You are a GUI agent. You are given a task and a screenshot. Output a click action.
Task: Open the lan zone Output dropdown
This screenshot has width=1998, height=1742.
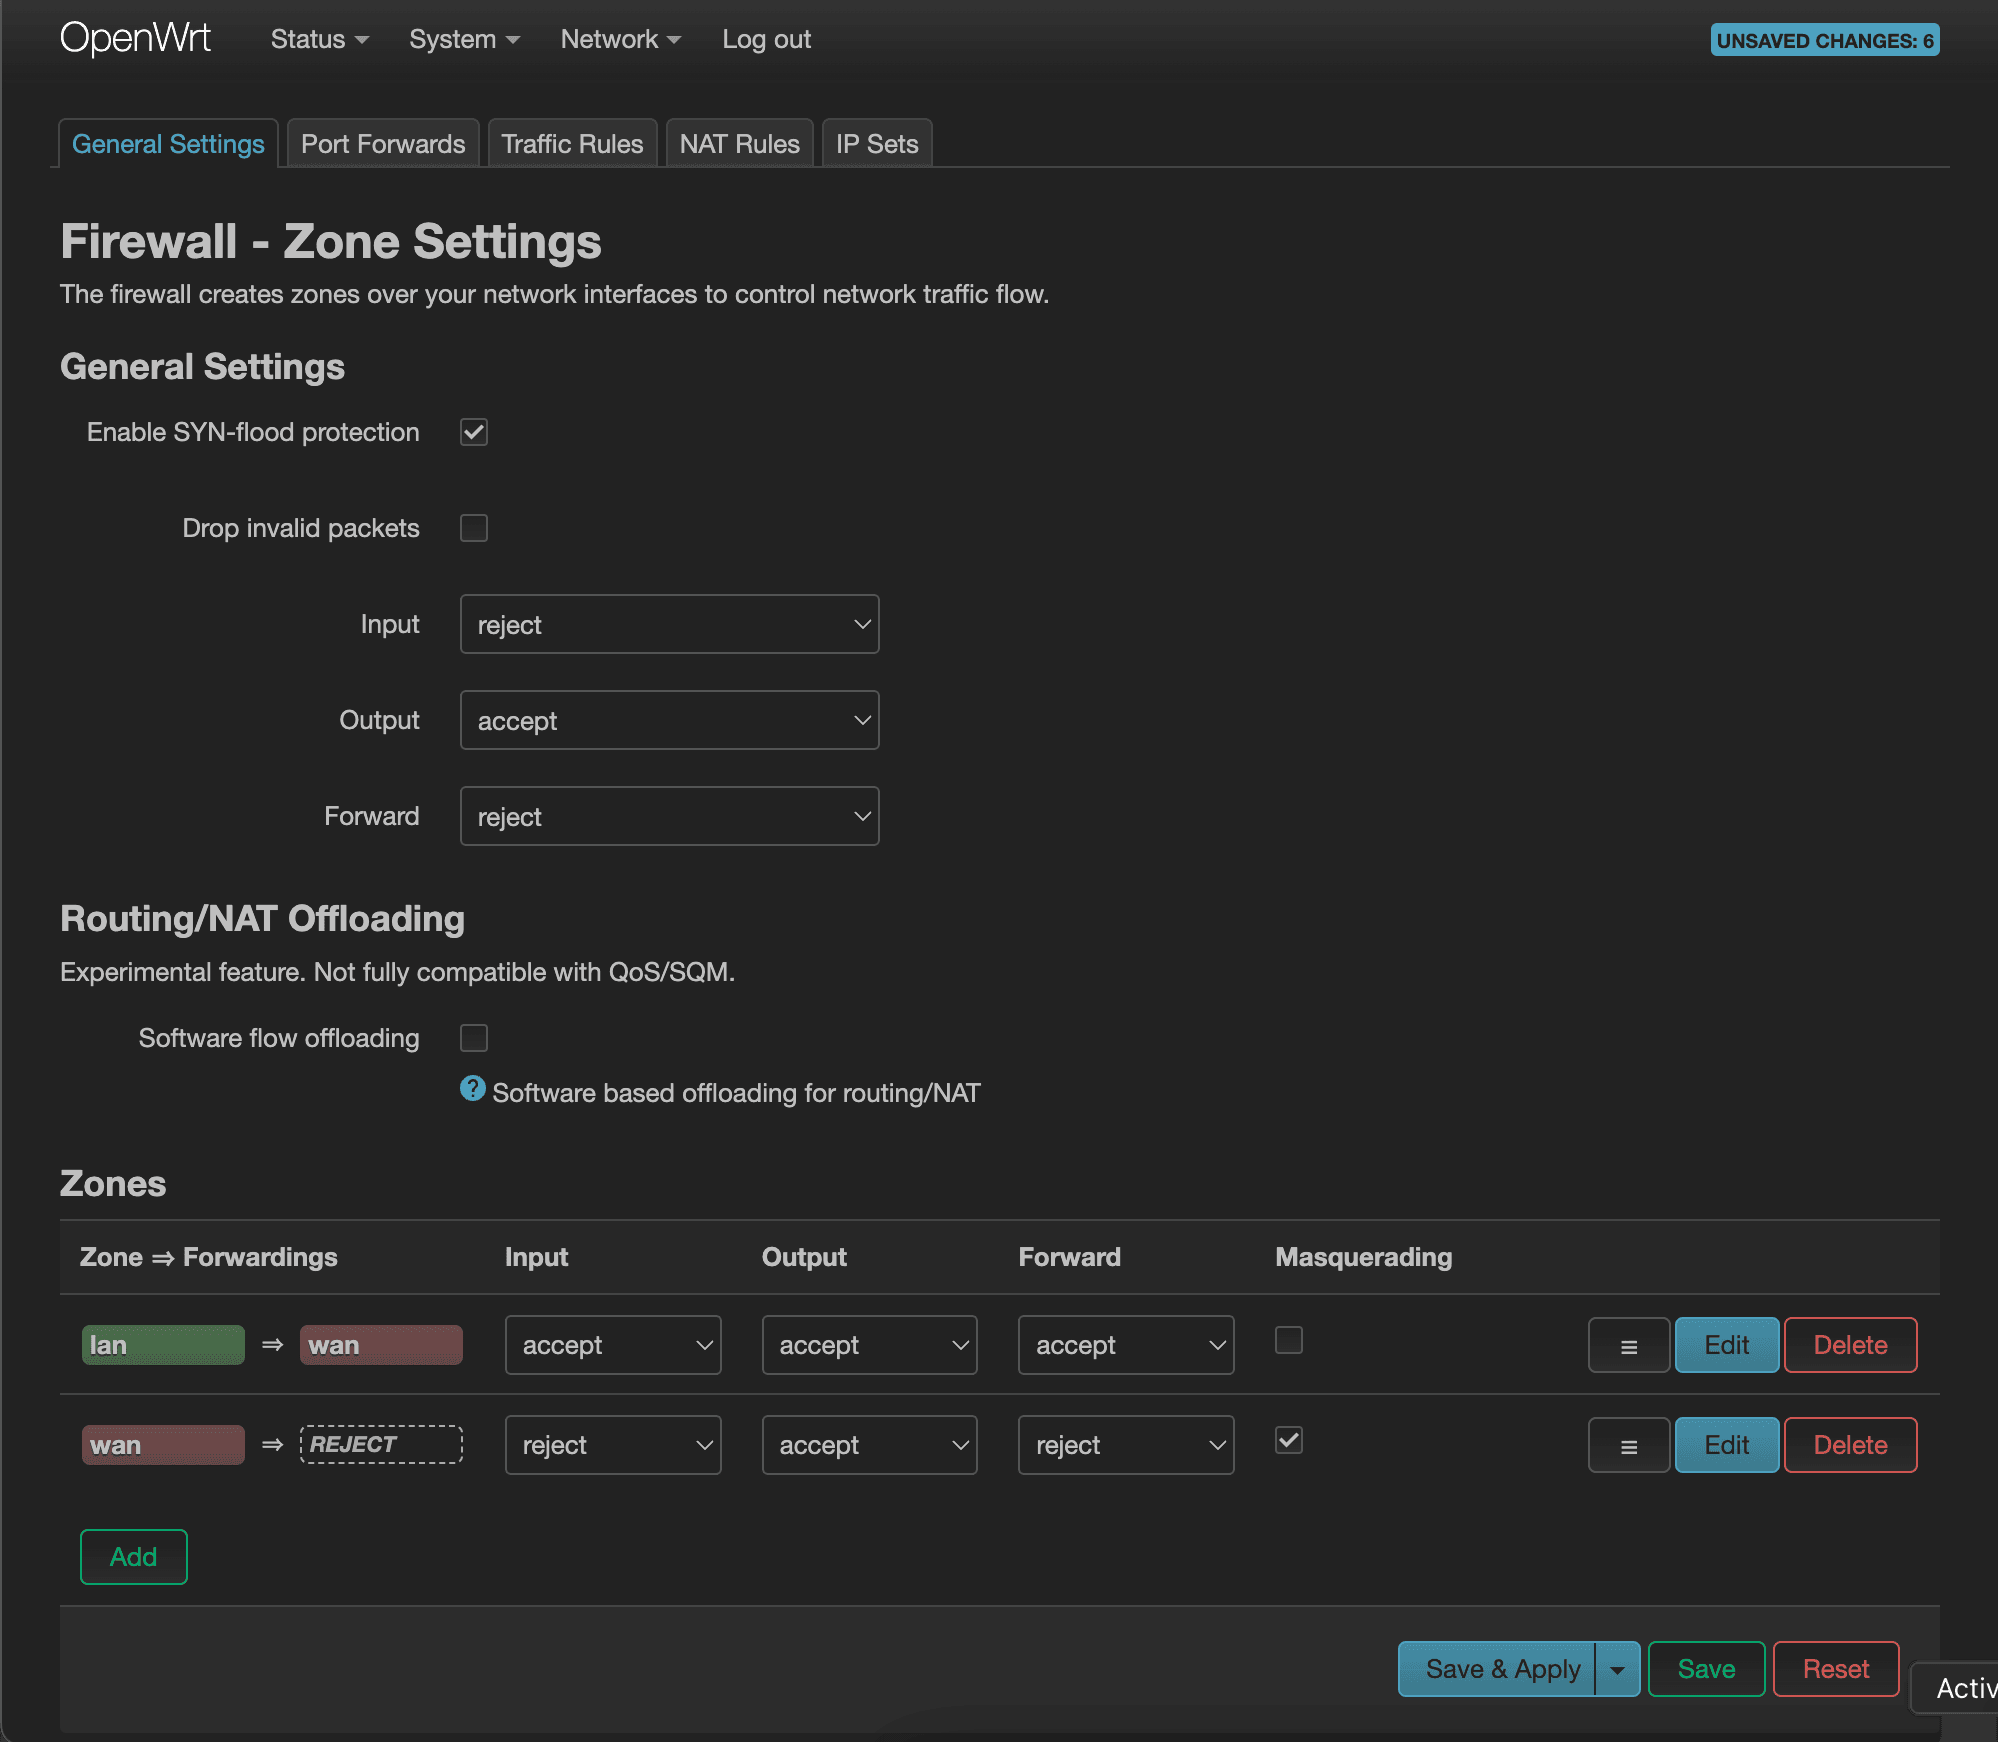tap(870, 1345)
